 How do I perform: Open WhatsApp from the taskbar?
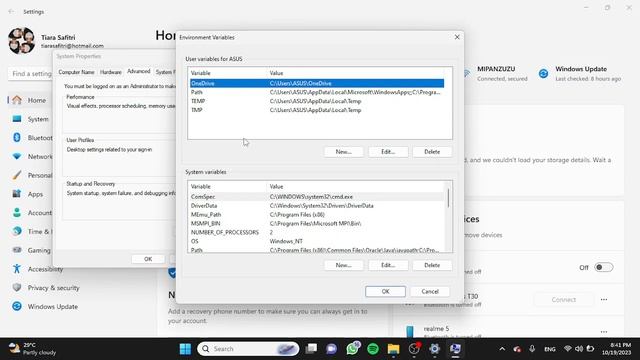(353, 349)
